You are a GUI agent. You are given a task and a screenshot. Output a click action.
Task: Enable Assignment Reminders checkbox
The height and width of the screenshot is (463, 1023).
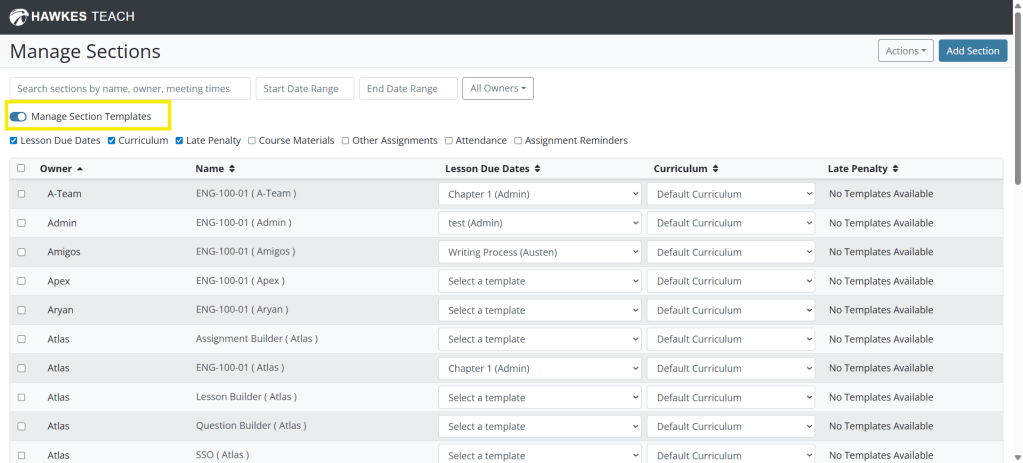point(518,140)
